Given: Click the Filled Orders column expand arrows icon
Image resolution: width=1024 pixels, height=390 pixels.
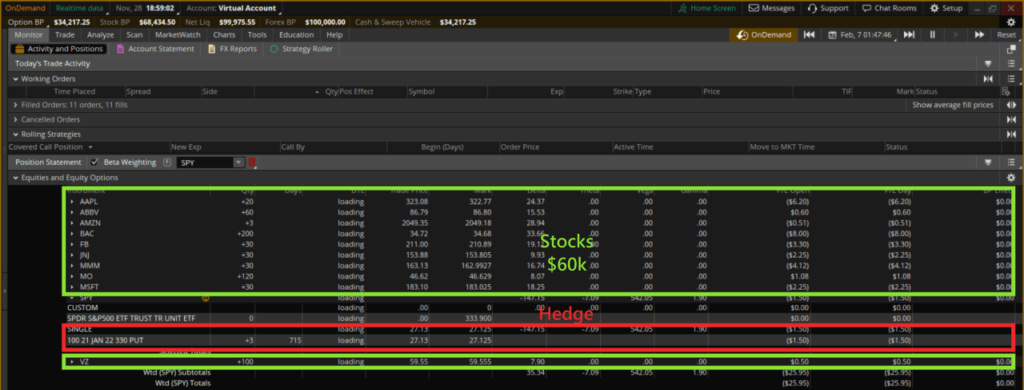Looking at the screenshot, I should [x=1011, y=105].
